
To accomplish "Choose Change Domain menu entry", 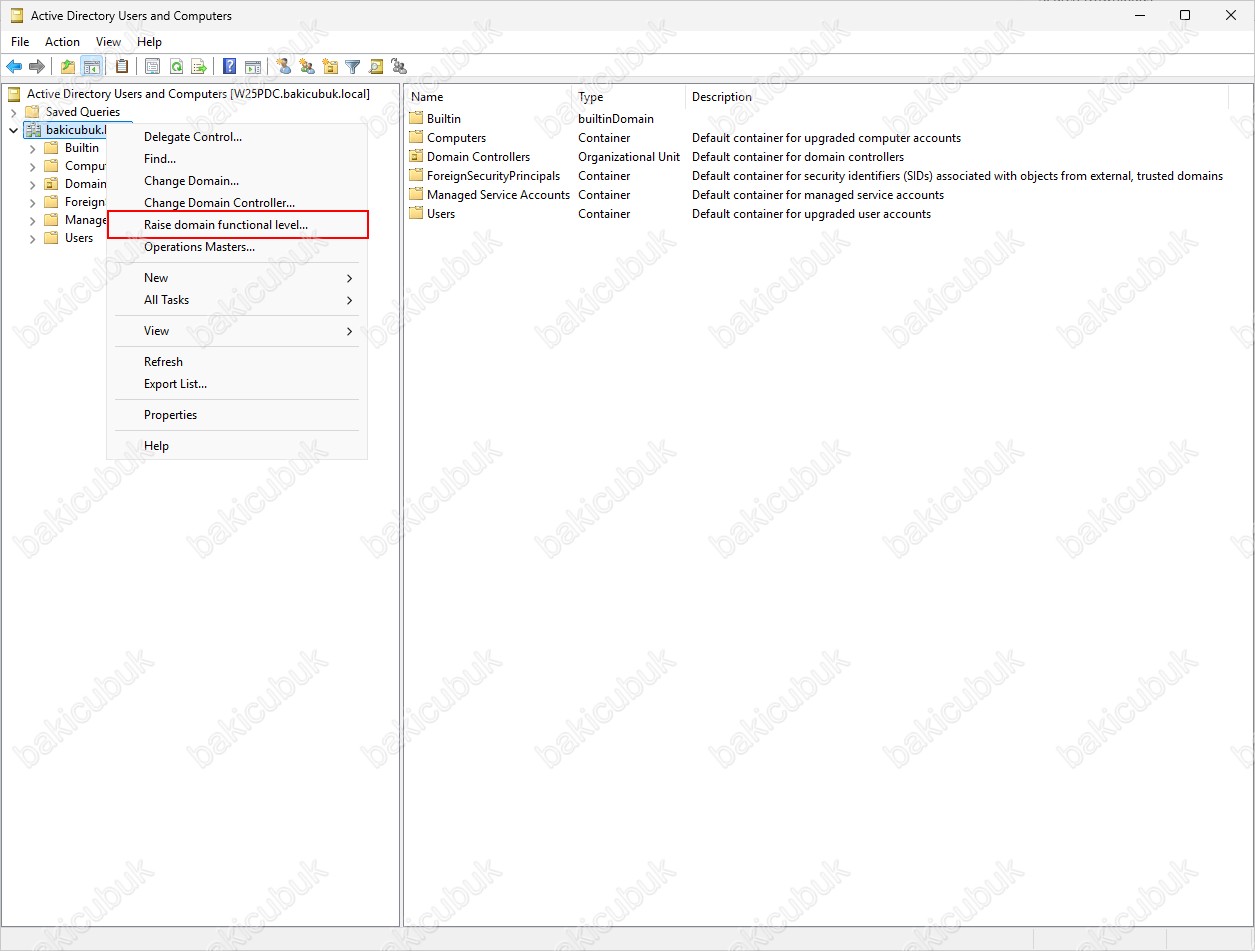I will [237, 181].
